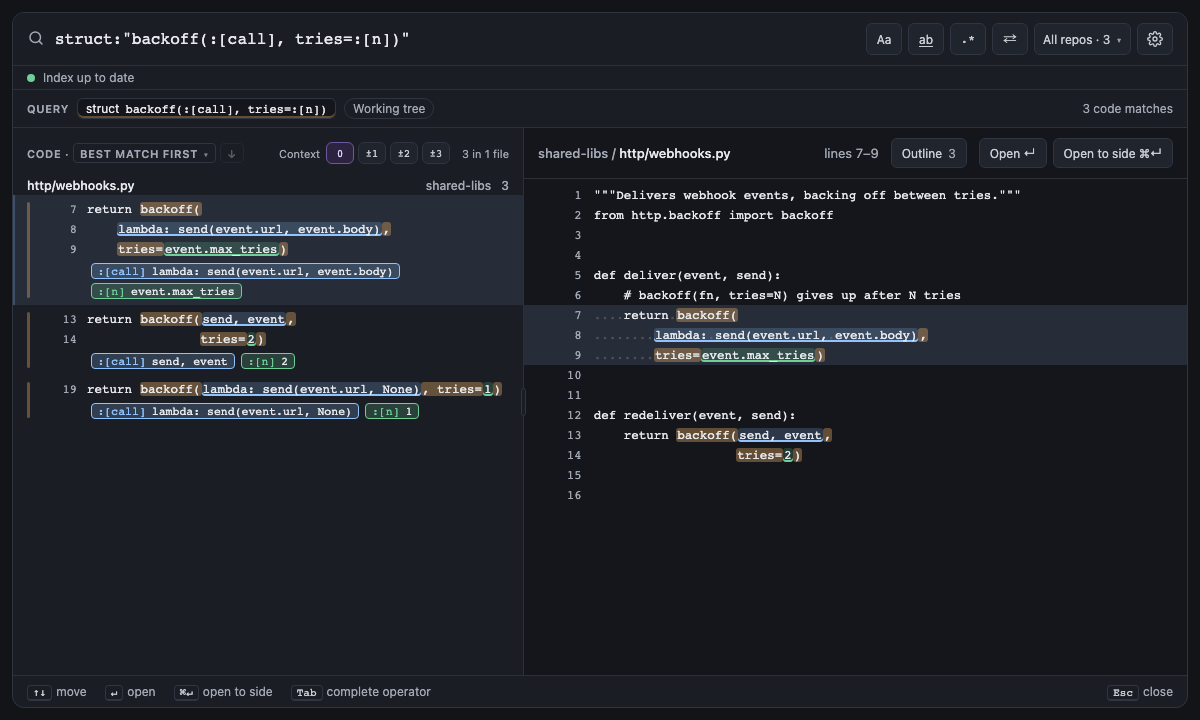
Task: Click the 3 code matches label
Action: click(x=1127, y=109)
